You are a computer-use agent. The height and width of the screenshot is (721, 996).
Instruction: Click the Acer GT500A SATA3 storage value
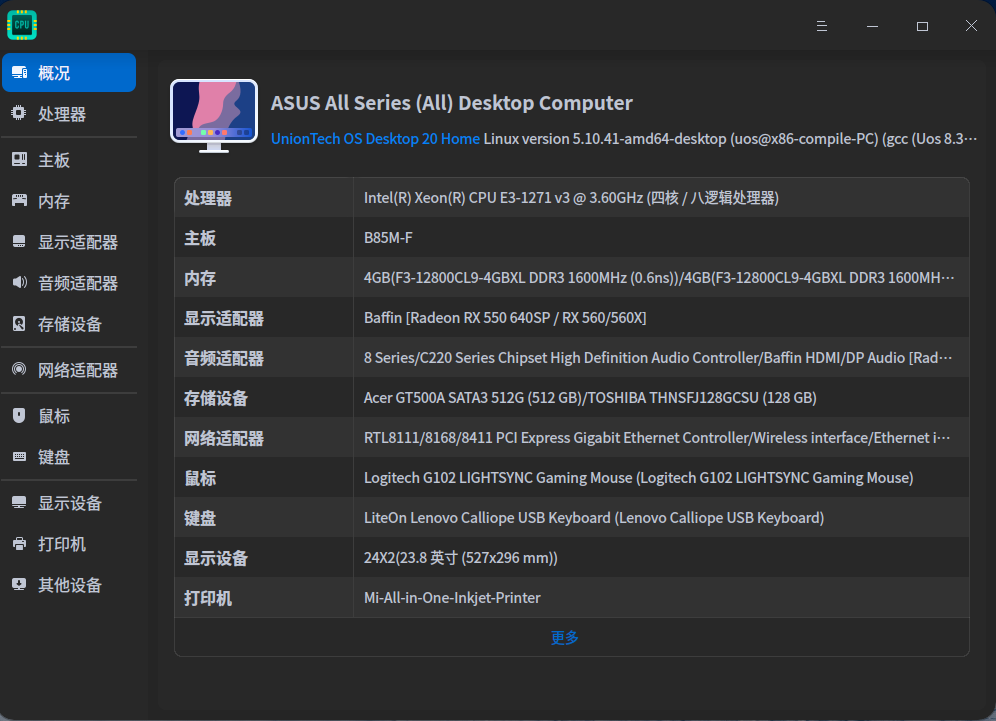(590, 398)
